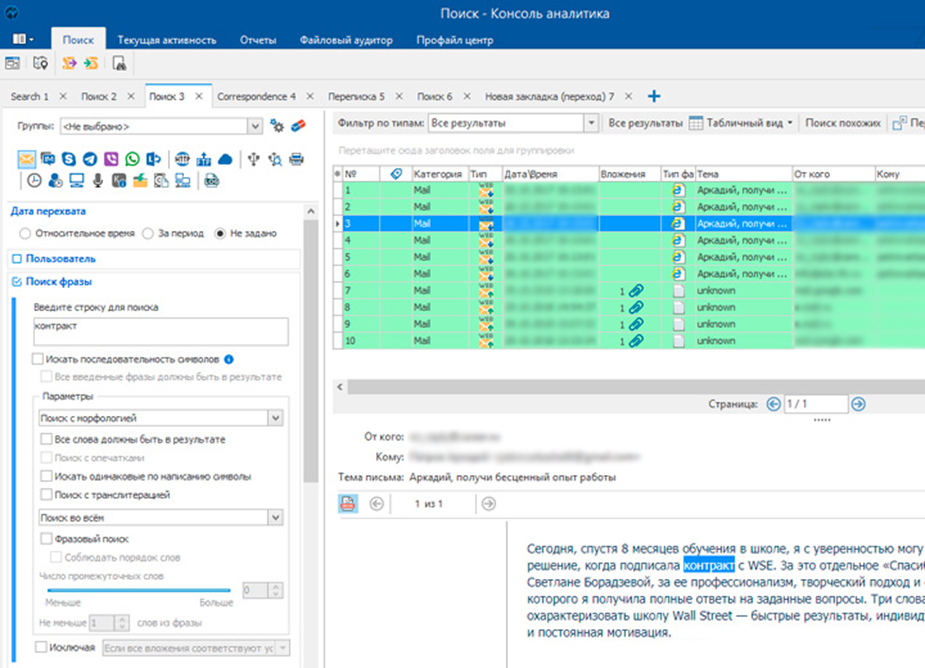This screenshot has height=668, width=925.
Task: Open the 'Фильтр по типам' combo box
Action: tap(591, 123)
